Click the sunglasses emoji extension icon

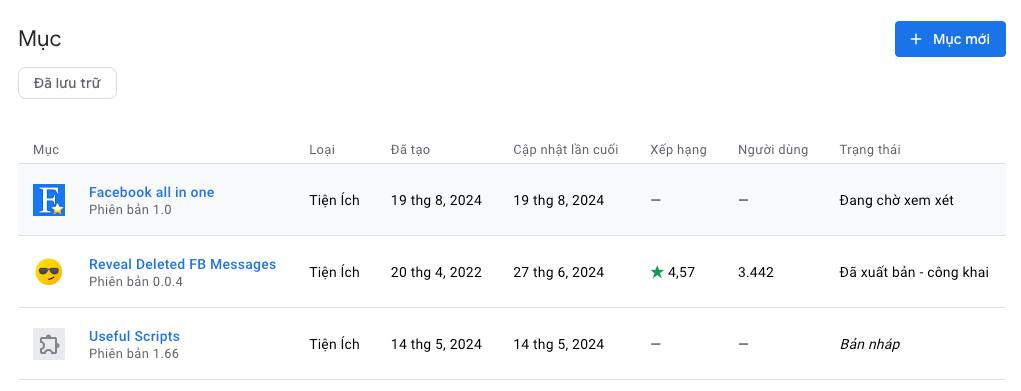tap(49, 272)
